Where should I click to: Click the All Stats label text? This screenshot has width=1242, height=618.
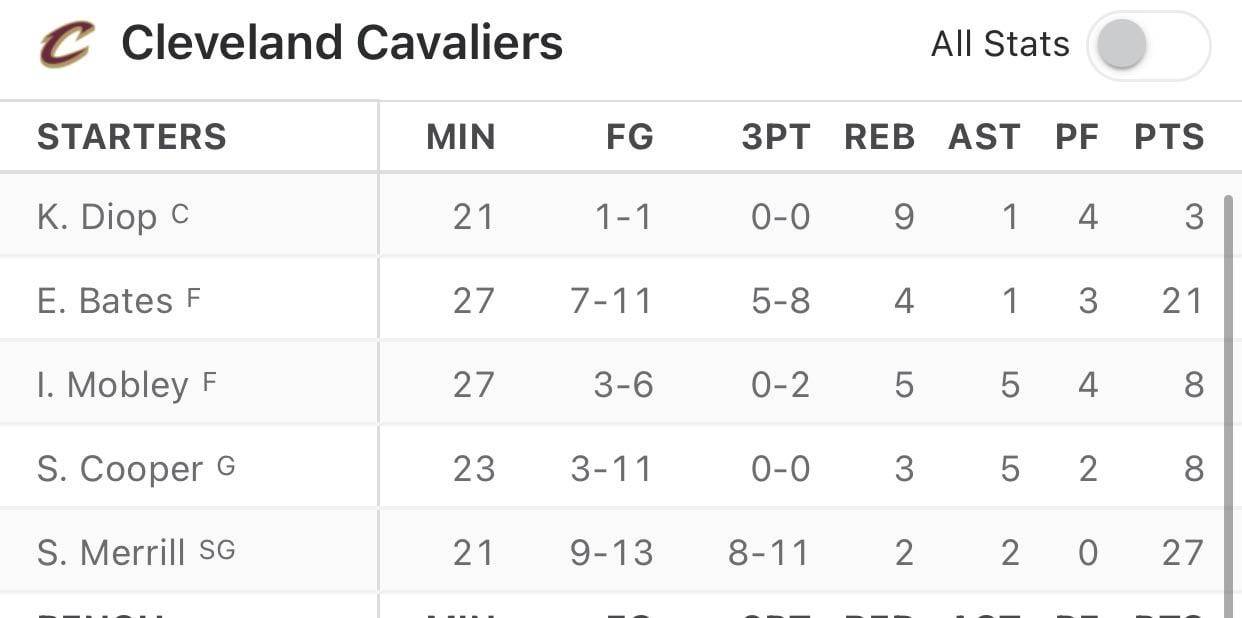click(x=1000, y=45)
